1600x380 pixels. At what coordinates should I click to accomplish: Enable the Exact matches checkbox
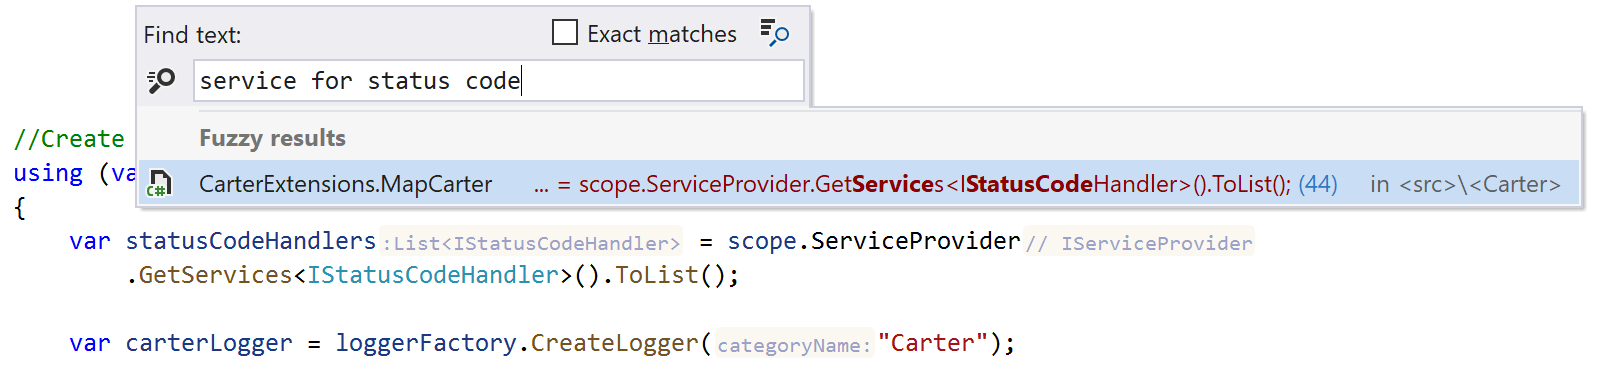[x=565, y=33]
